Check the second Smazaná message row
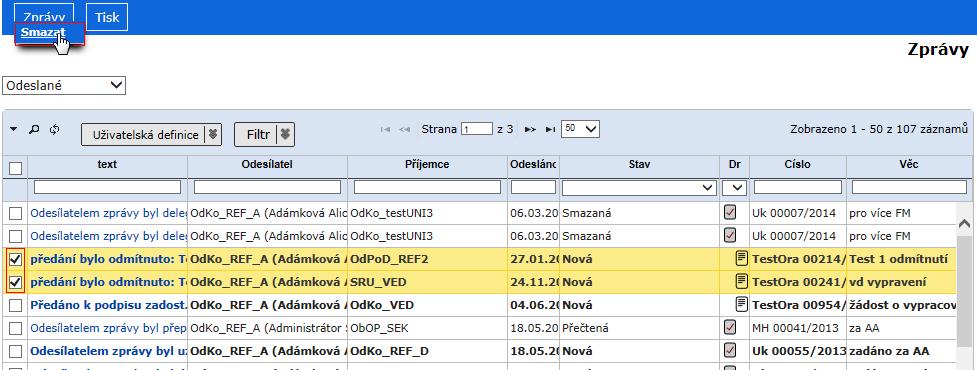 [x=16, y=237]
